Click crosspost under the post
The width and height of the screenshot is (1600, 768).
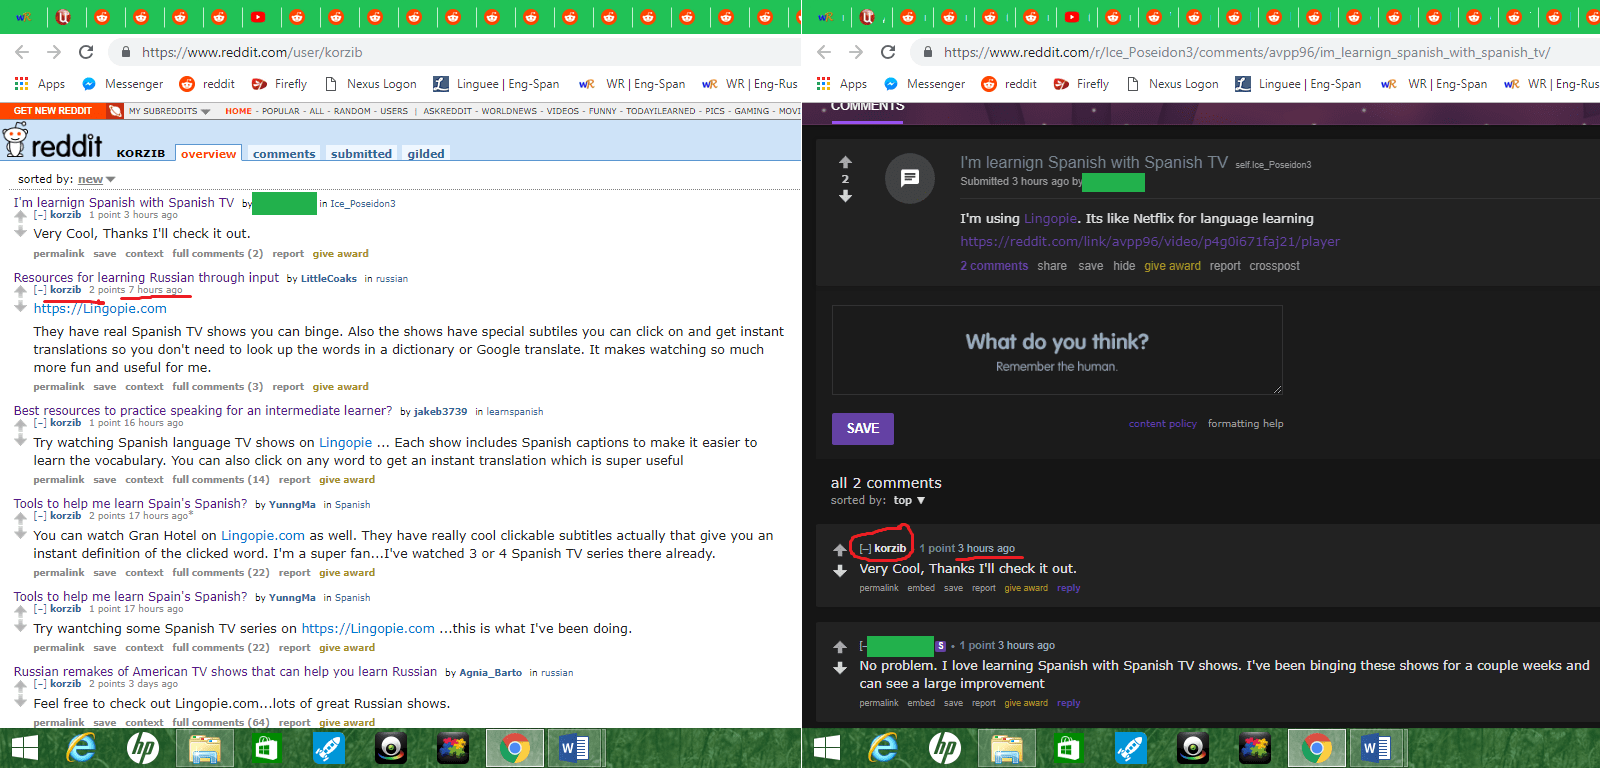[x=1274, y=266]
